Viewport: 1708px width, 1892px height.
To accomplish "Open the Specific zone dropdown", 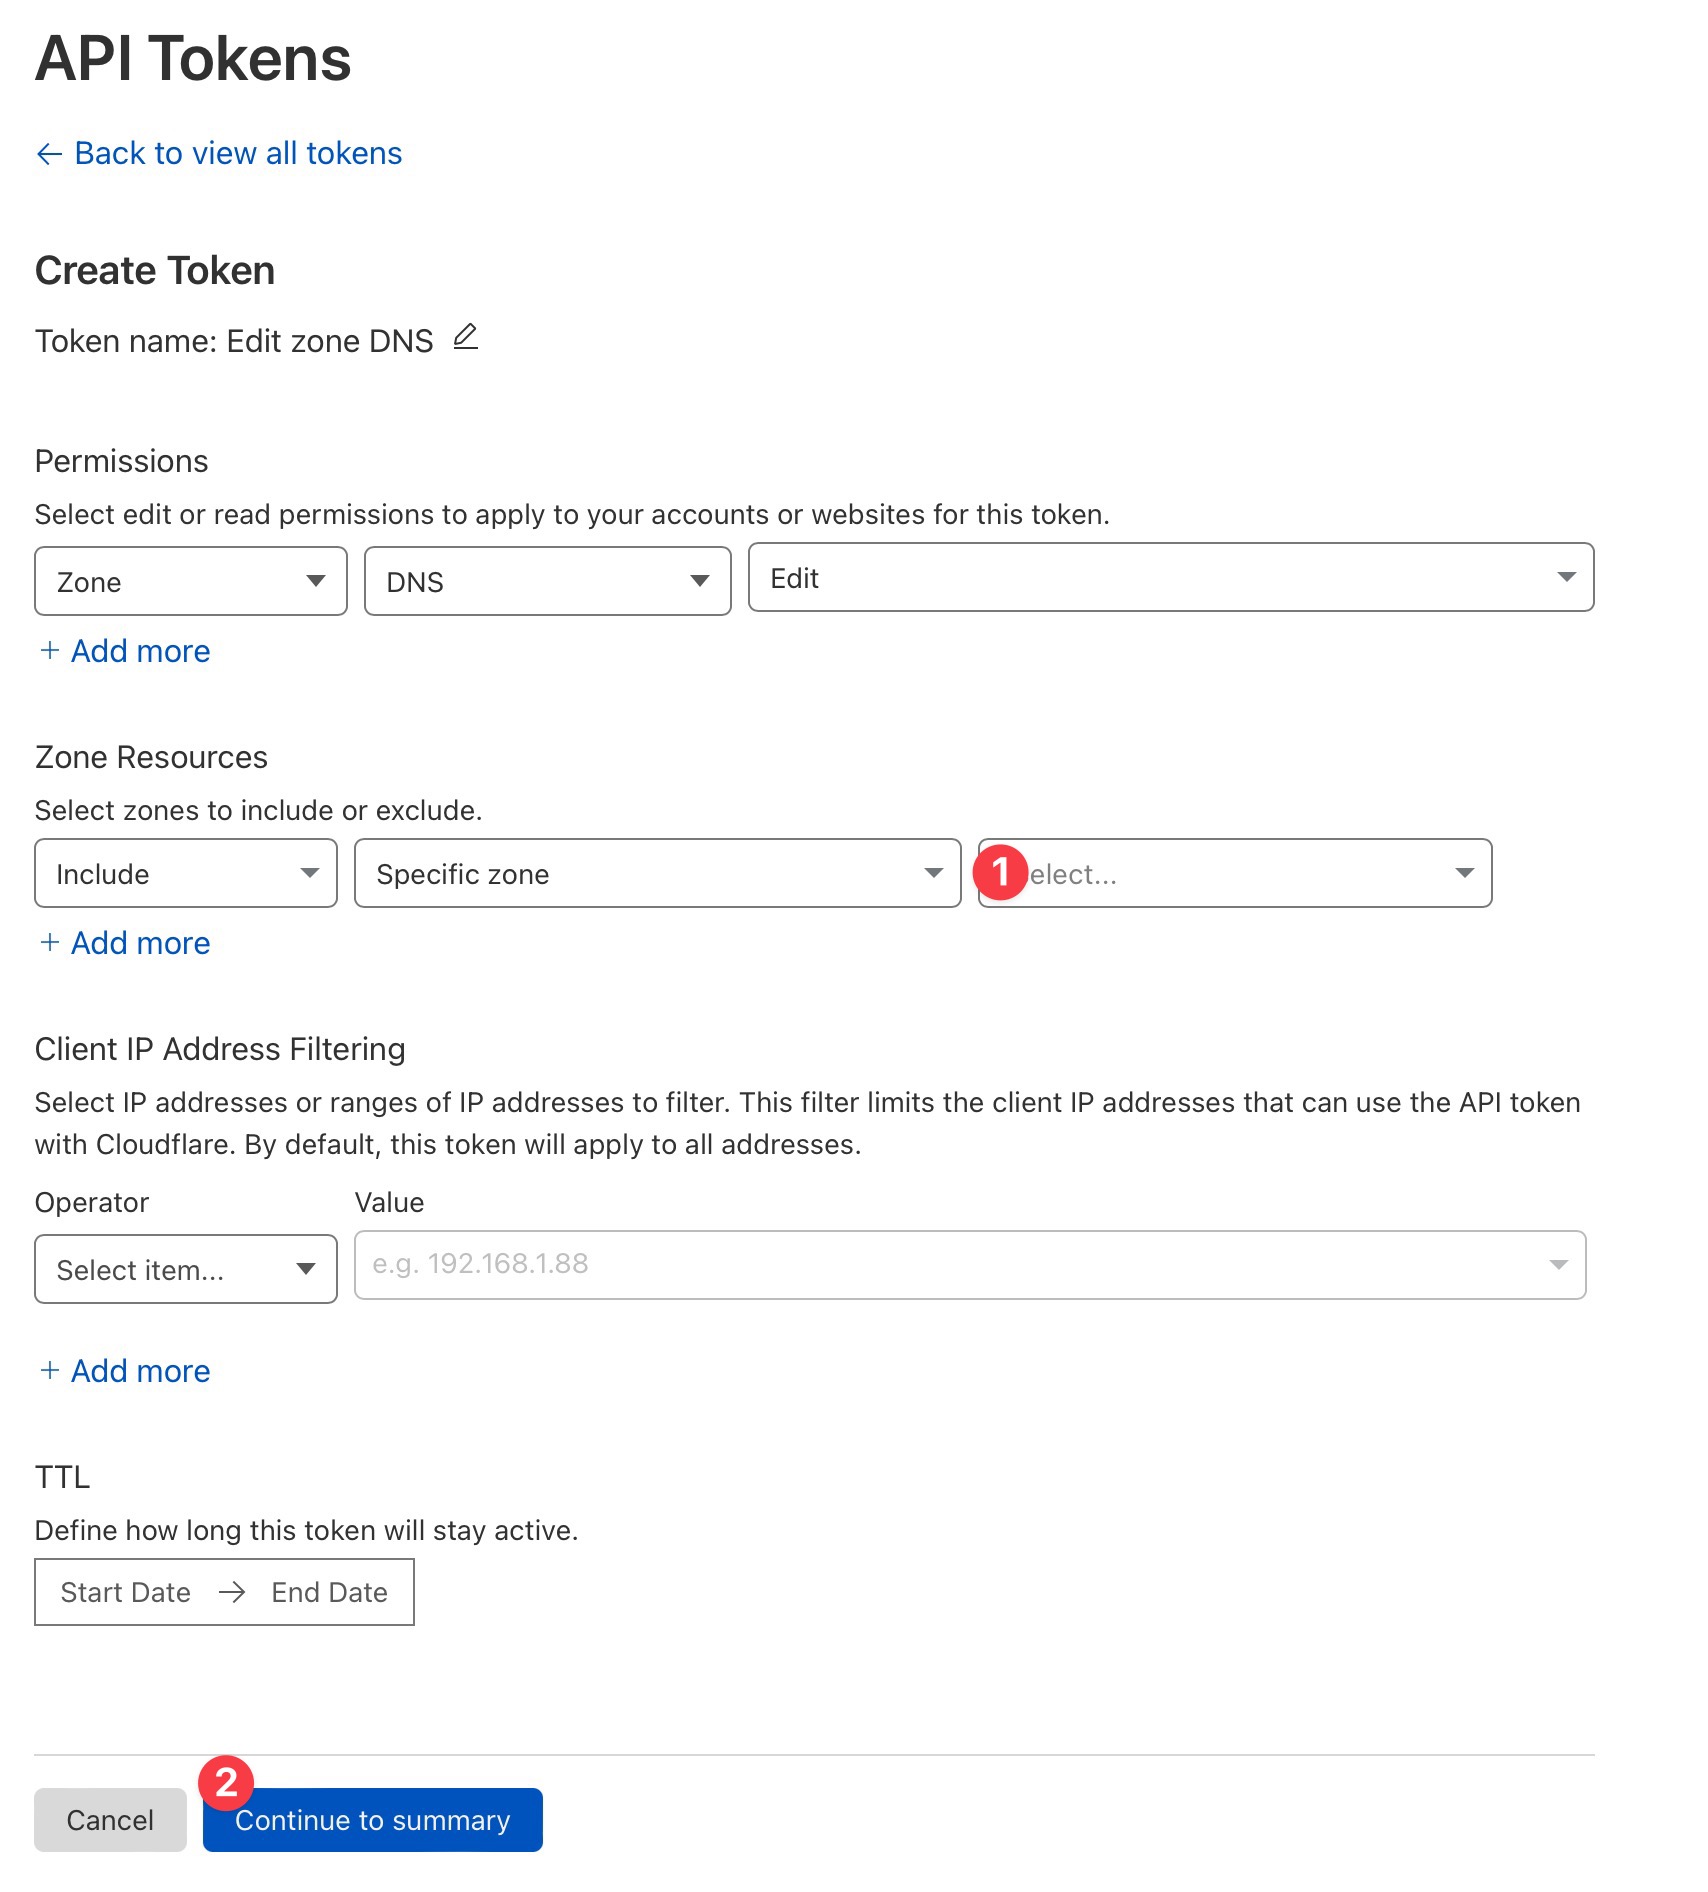I will tap(658, 873).
